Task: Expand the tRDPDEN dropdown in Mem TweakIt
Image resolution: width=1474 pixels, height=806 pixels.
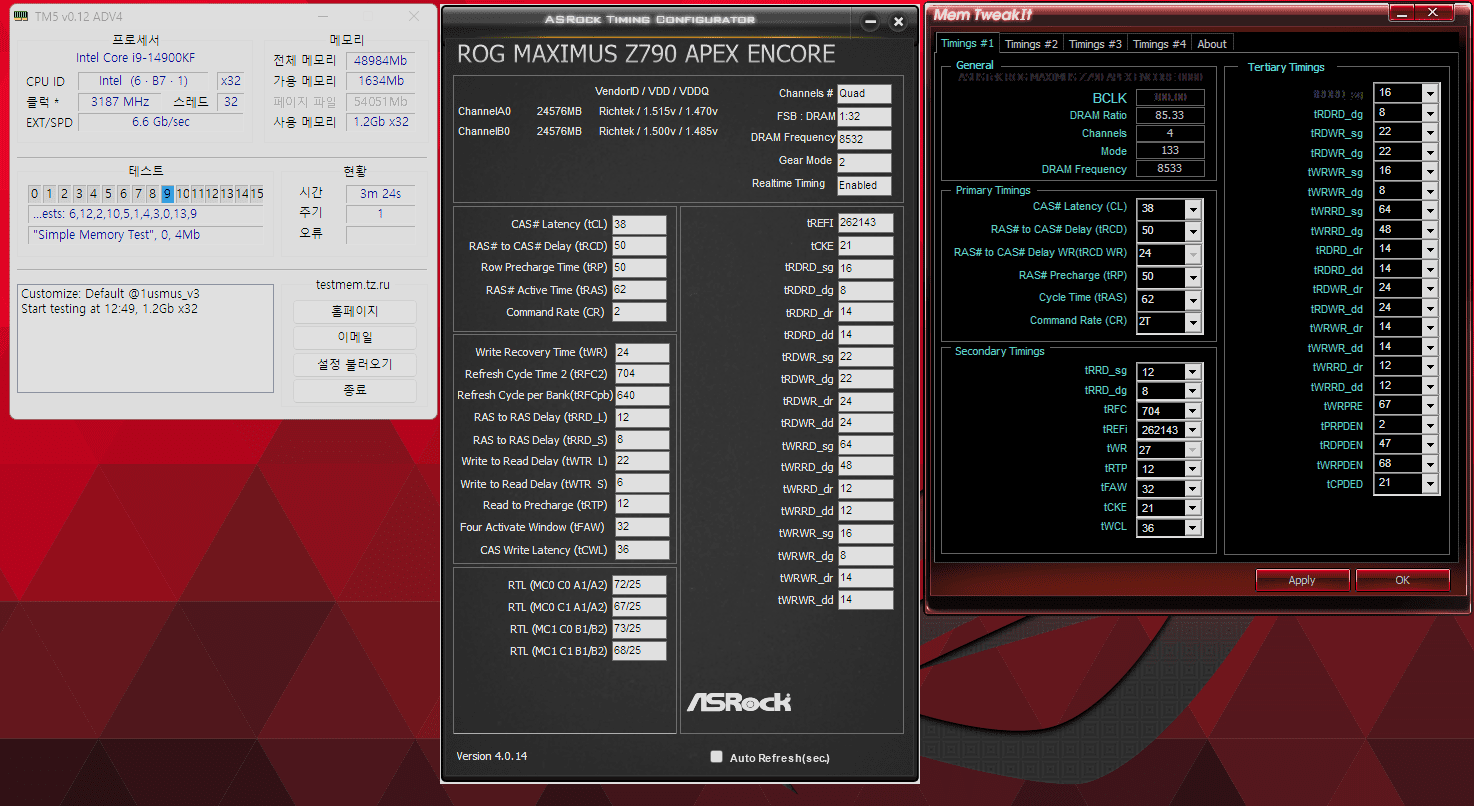Action: pos(1430,445)
